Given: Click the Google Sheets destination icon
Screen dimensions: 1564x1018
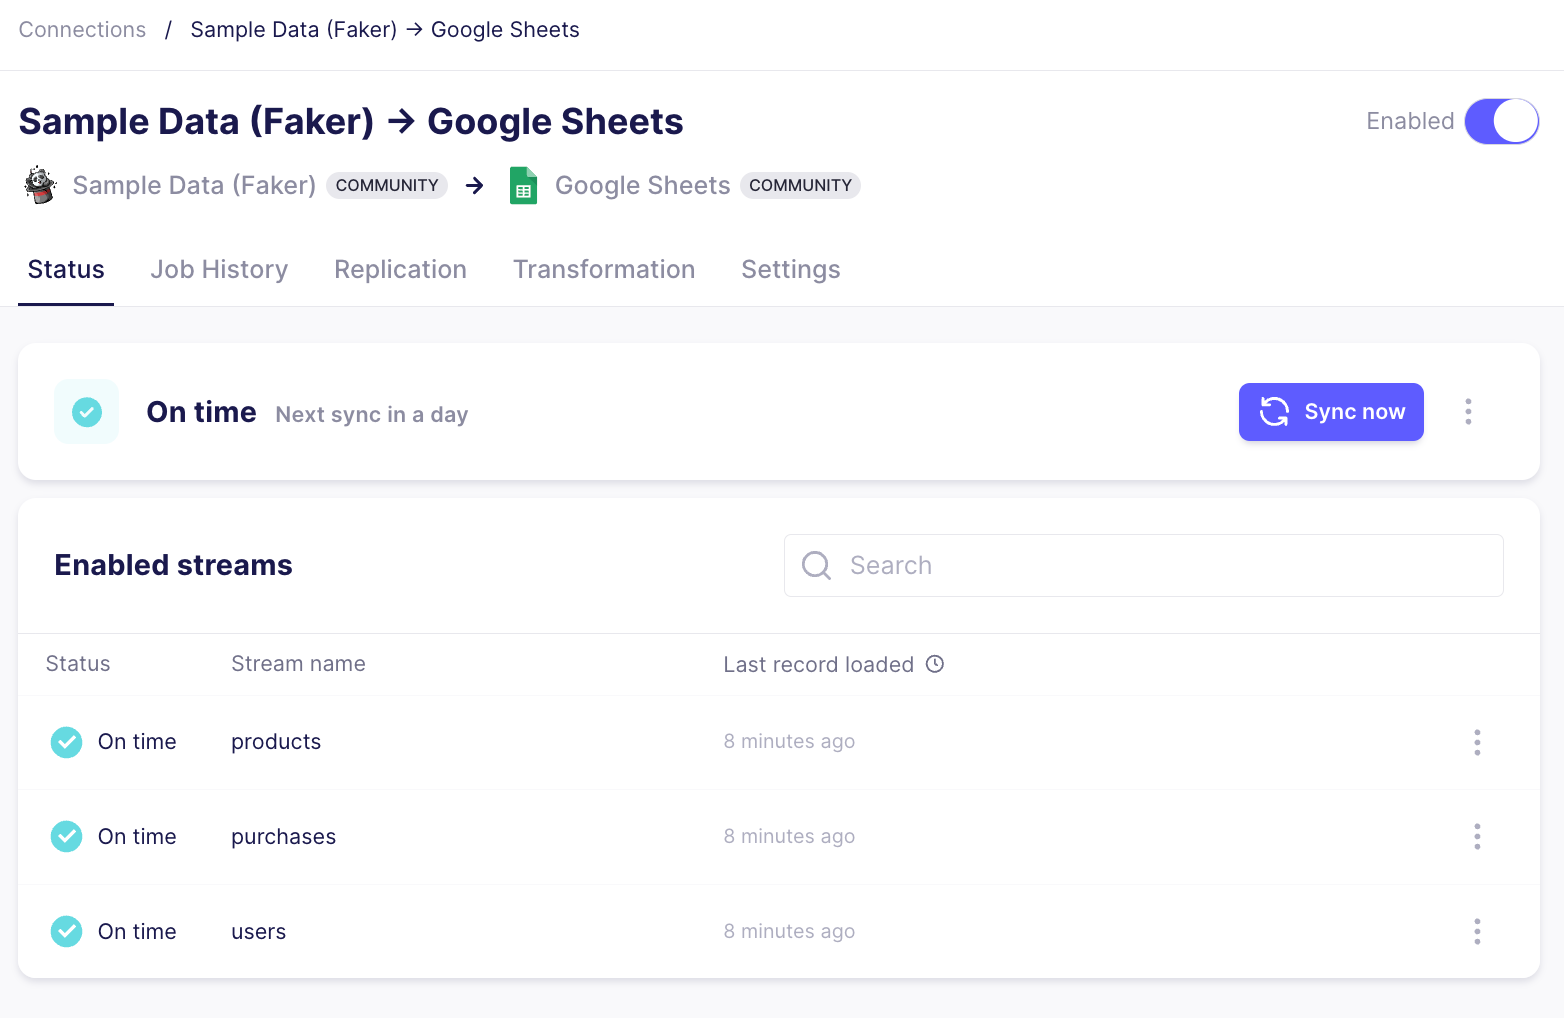Looking at the screenshot, I should [523, 185].
